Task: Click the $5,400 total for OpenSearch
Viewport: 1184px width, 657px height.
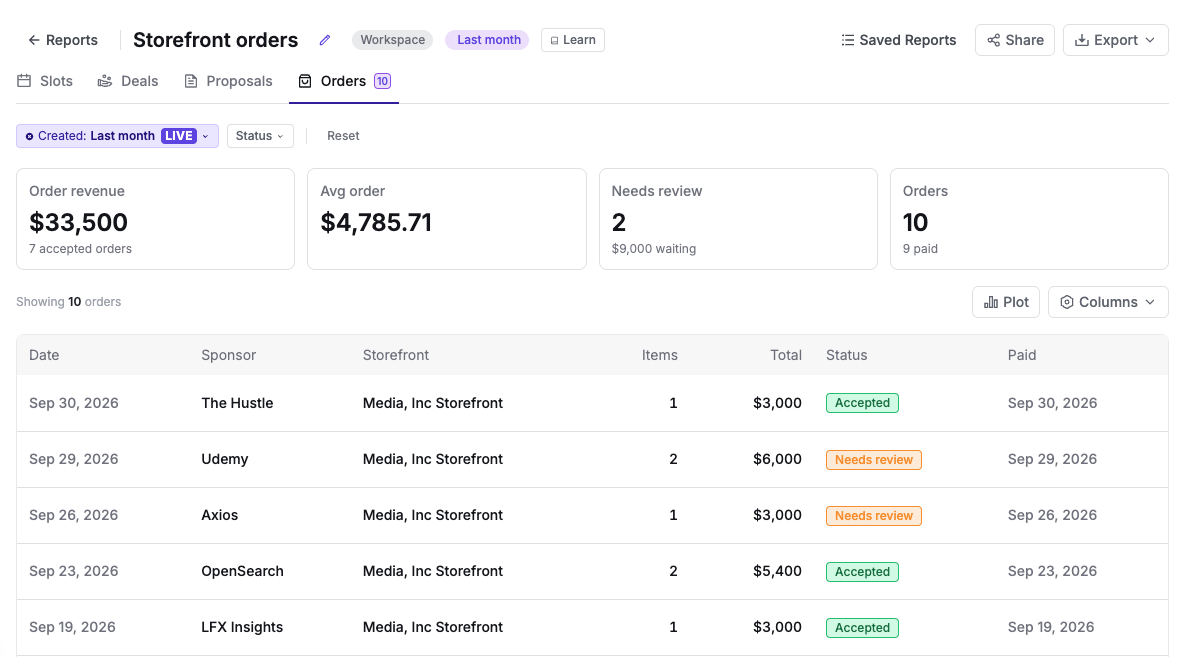Action: pos(777,571)
